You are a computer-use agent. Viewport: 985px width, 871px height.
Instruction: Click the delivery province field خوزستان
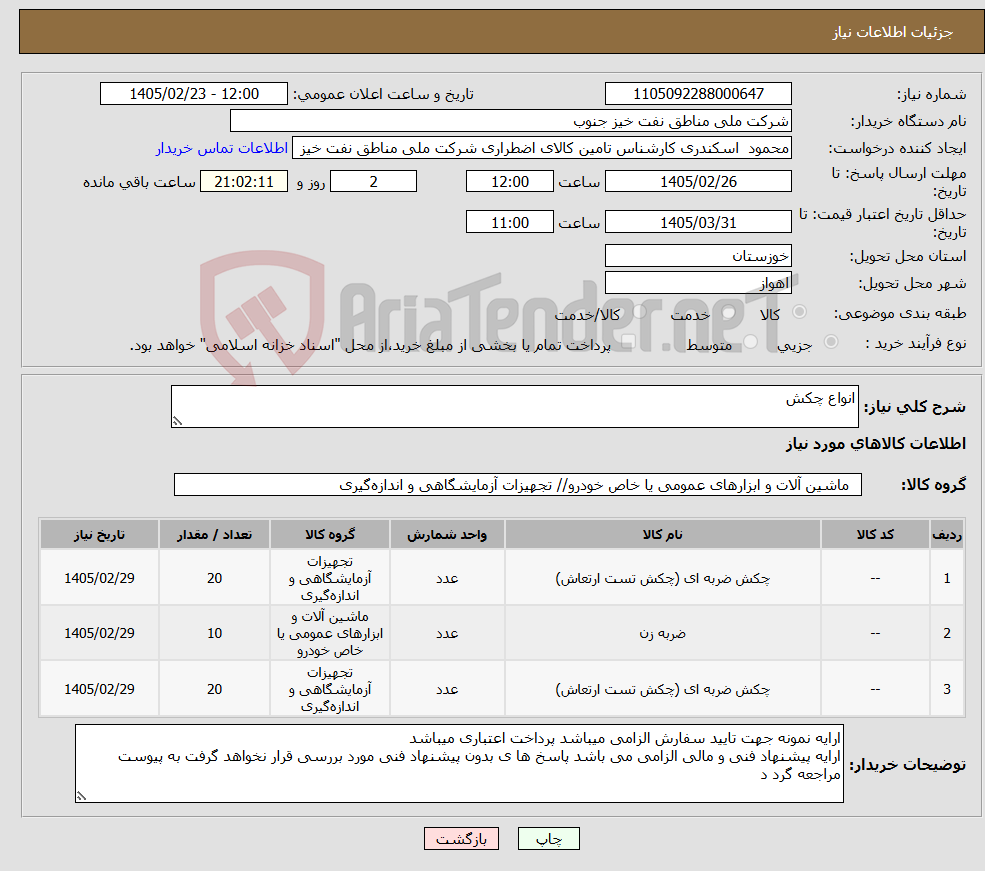coord(698,256)
